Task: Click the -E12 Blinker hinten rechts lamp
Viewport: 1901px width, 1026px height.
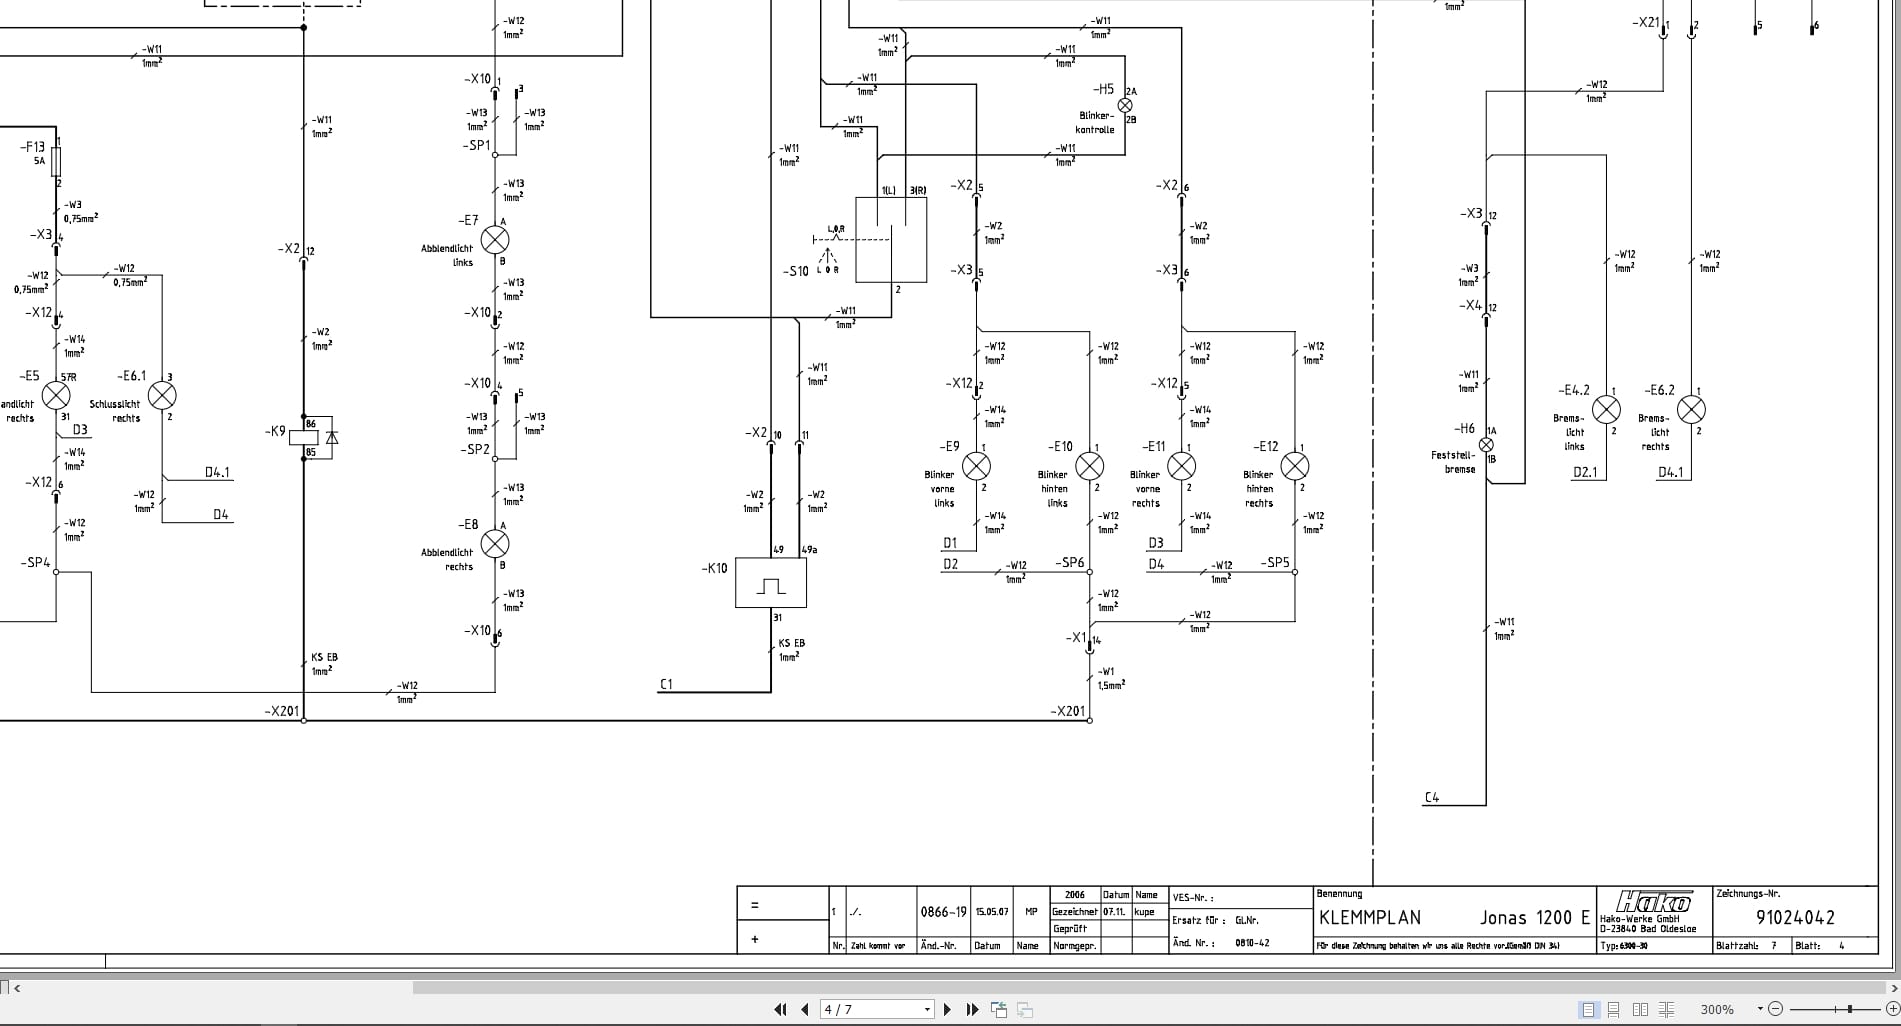Action: tap(1295, 466)
